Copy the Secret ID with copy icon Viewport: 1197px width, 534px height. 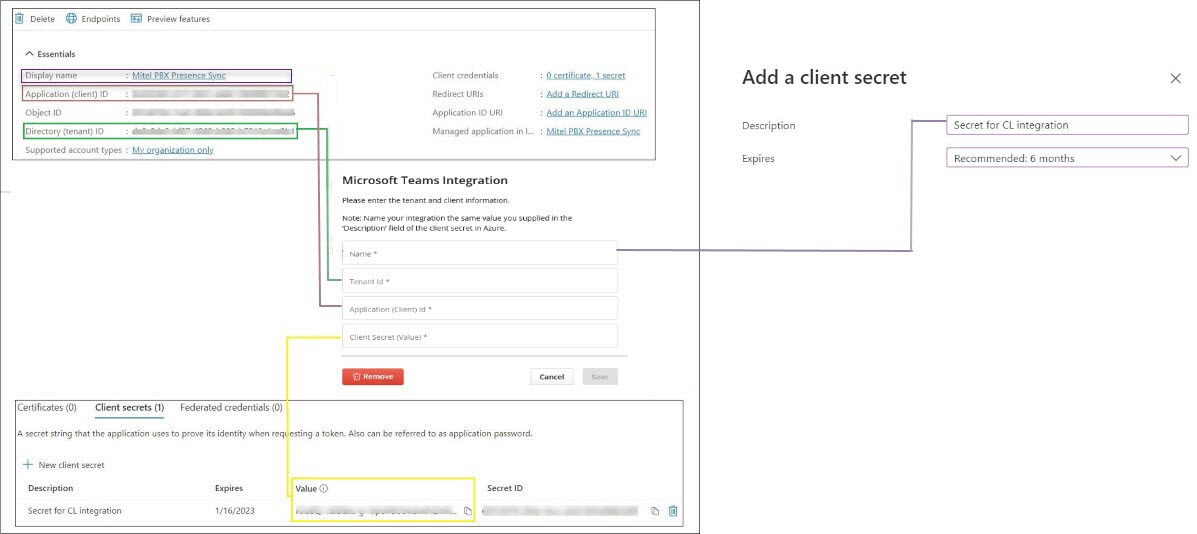[655, 510]
